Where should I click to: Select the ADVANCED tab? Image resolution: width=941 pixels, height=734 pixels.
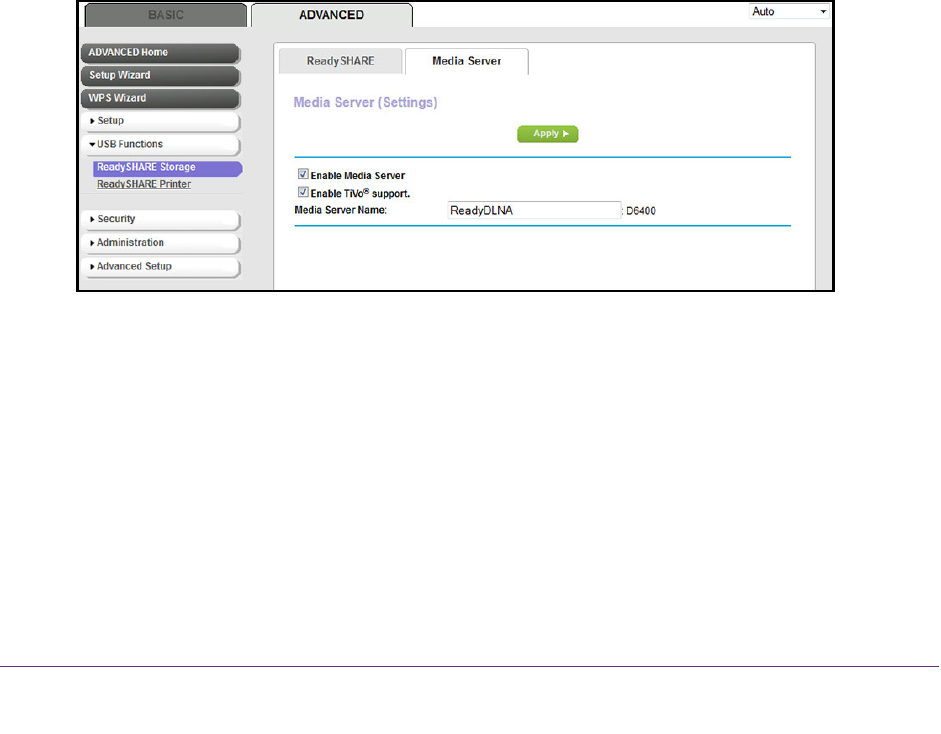click(331, 15)
